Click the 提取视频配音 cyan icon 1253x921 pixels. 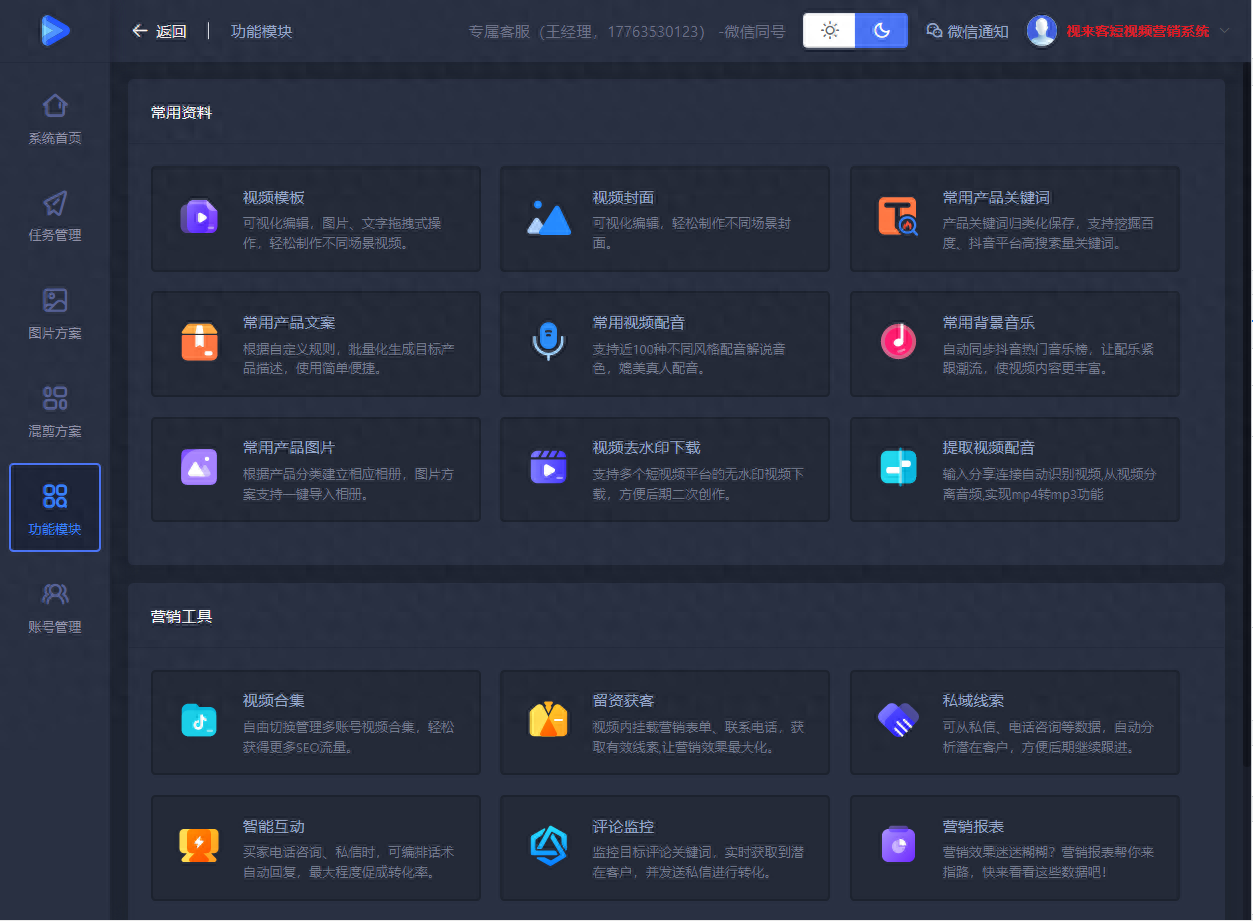(898, 467)
